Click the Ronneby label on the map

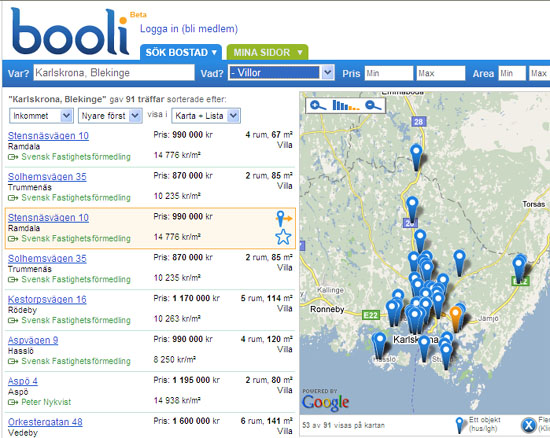[327, 309]
